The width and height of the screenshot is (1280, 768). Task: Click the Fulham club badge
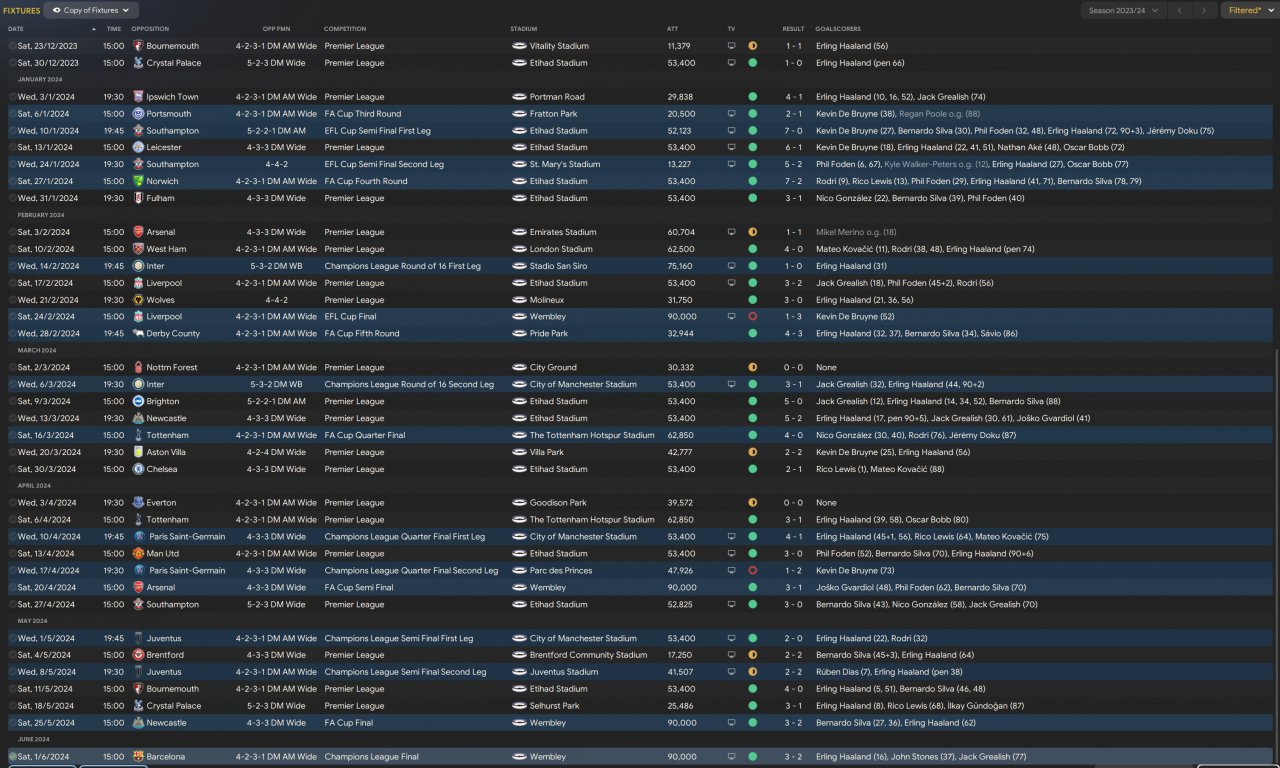coord(138,198)
